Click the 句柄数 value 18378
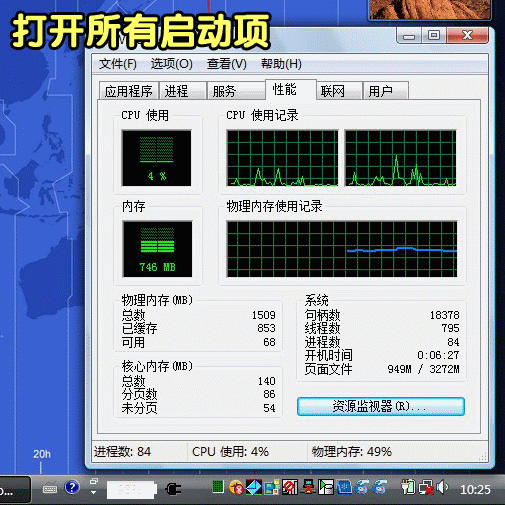 click(x=445, y=315)
